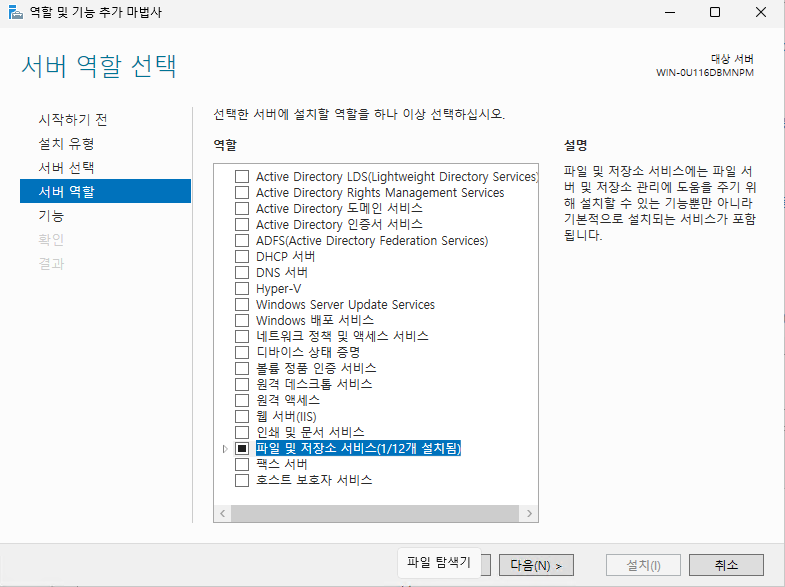Select the DNS 서버 role label
Viewport: 785px width, 587px height.
(282, 273)
